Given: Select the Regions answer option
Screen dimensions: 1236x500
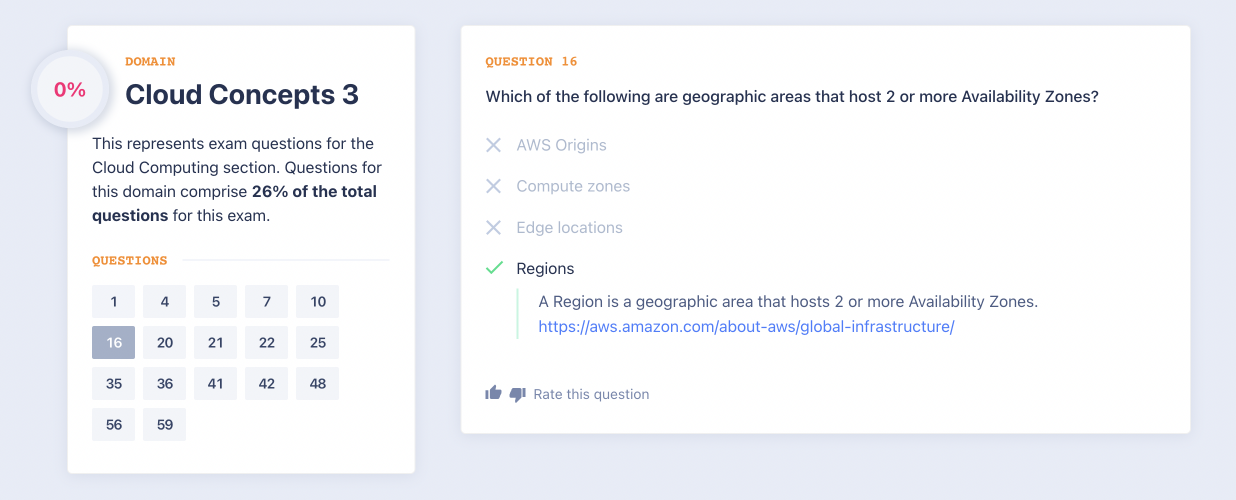Looking at the screenshot, I should 545,268.
